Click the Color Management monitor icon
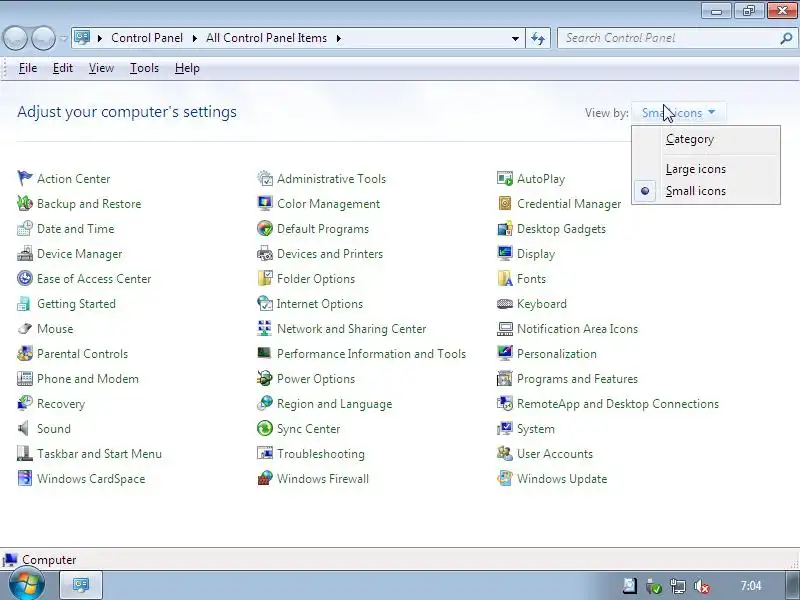Image resolution: width=800 pixels, height=600 pixels. click(265, 203)
